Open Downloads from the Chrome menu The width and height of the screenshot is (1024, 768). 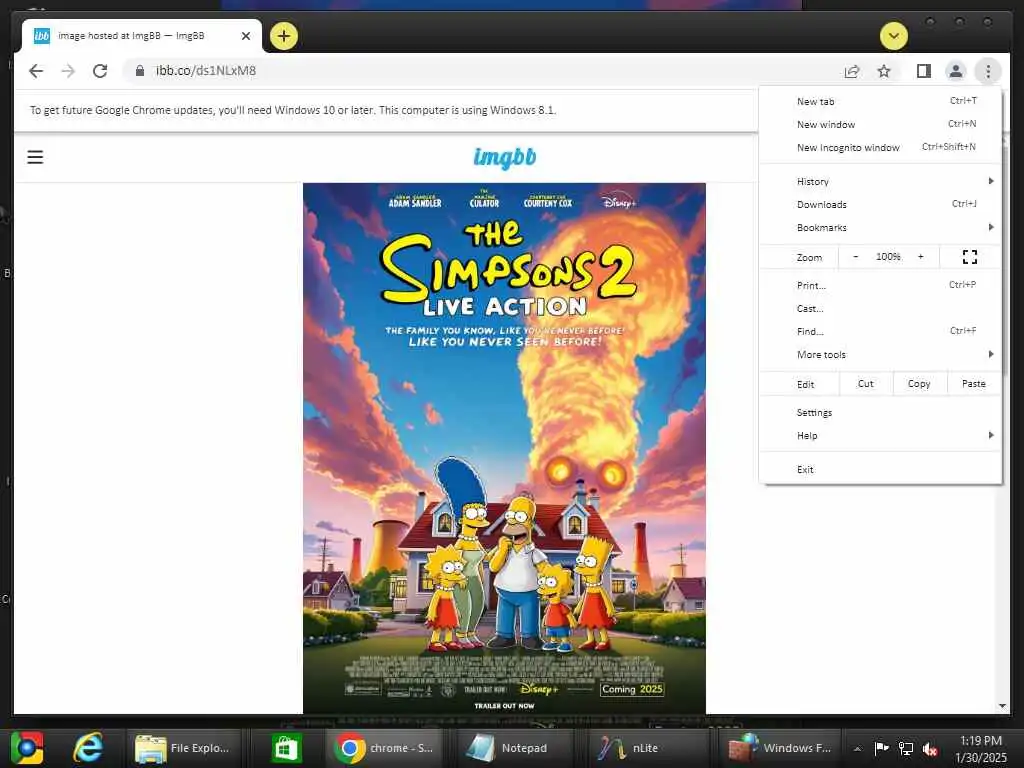click(880, 204)
